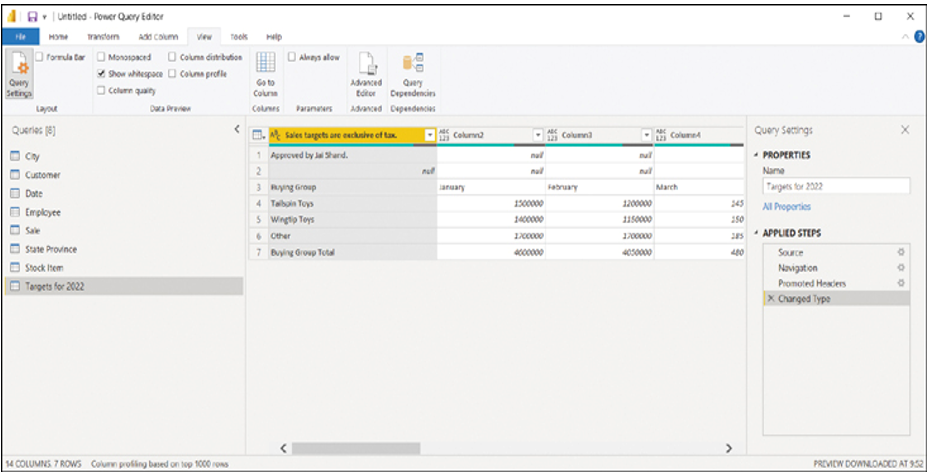Screen dimensions: 931x475
Task: Open the Help tab
Action: pos(274,37)
